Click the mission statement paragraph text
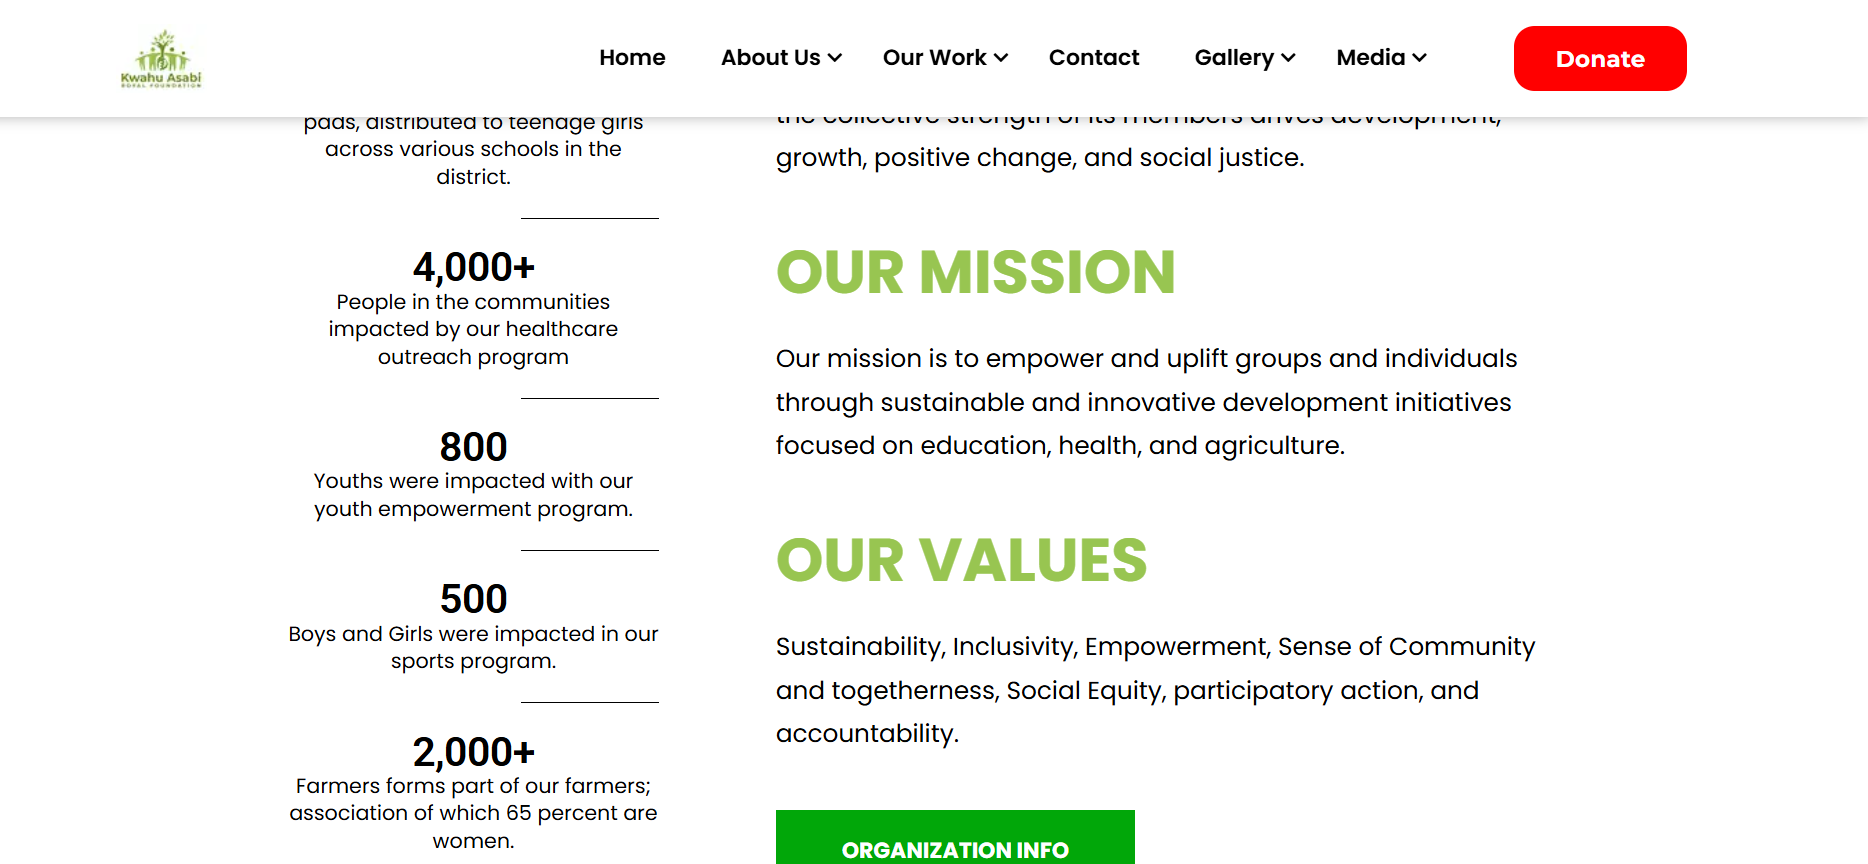 1146,402
